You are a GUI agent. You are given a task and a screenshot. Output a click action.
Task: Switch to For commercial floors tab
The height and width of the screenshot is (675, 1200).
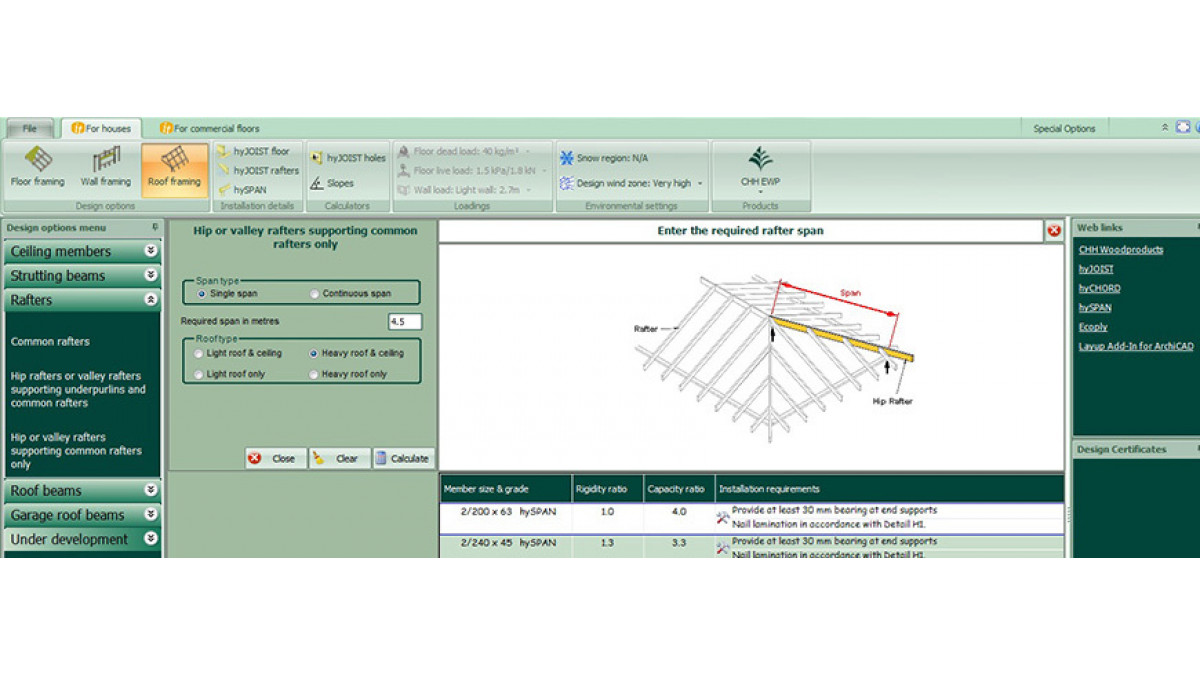pos(210,128)
